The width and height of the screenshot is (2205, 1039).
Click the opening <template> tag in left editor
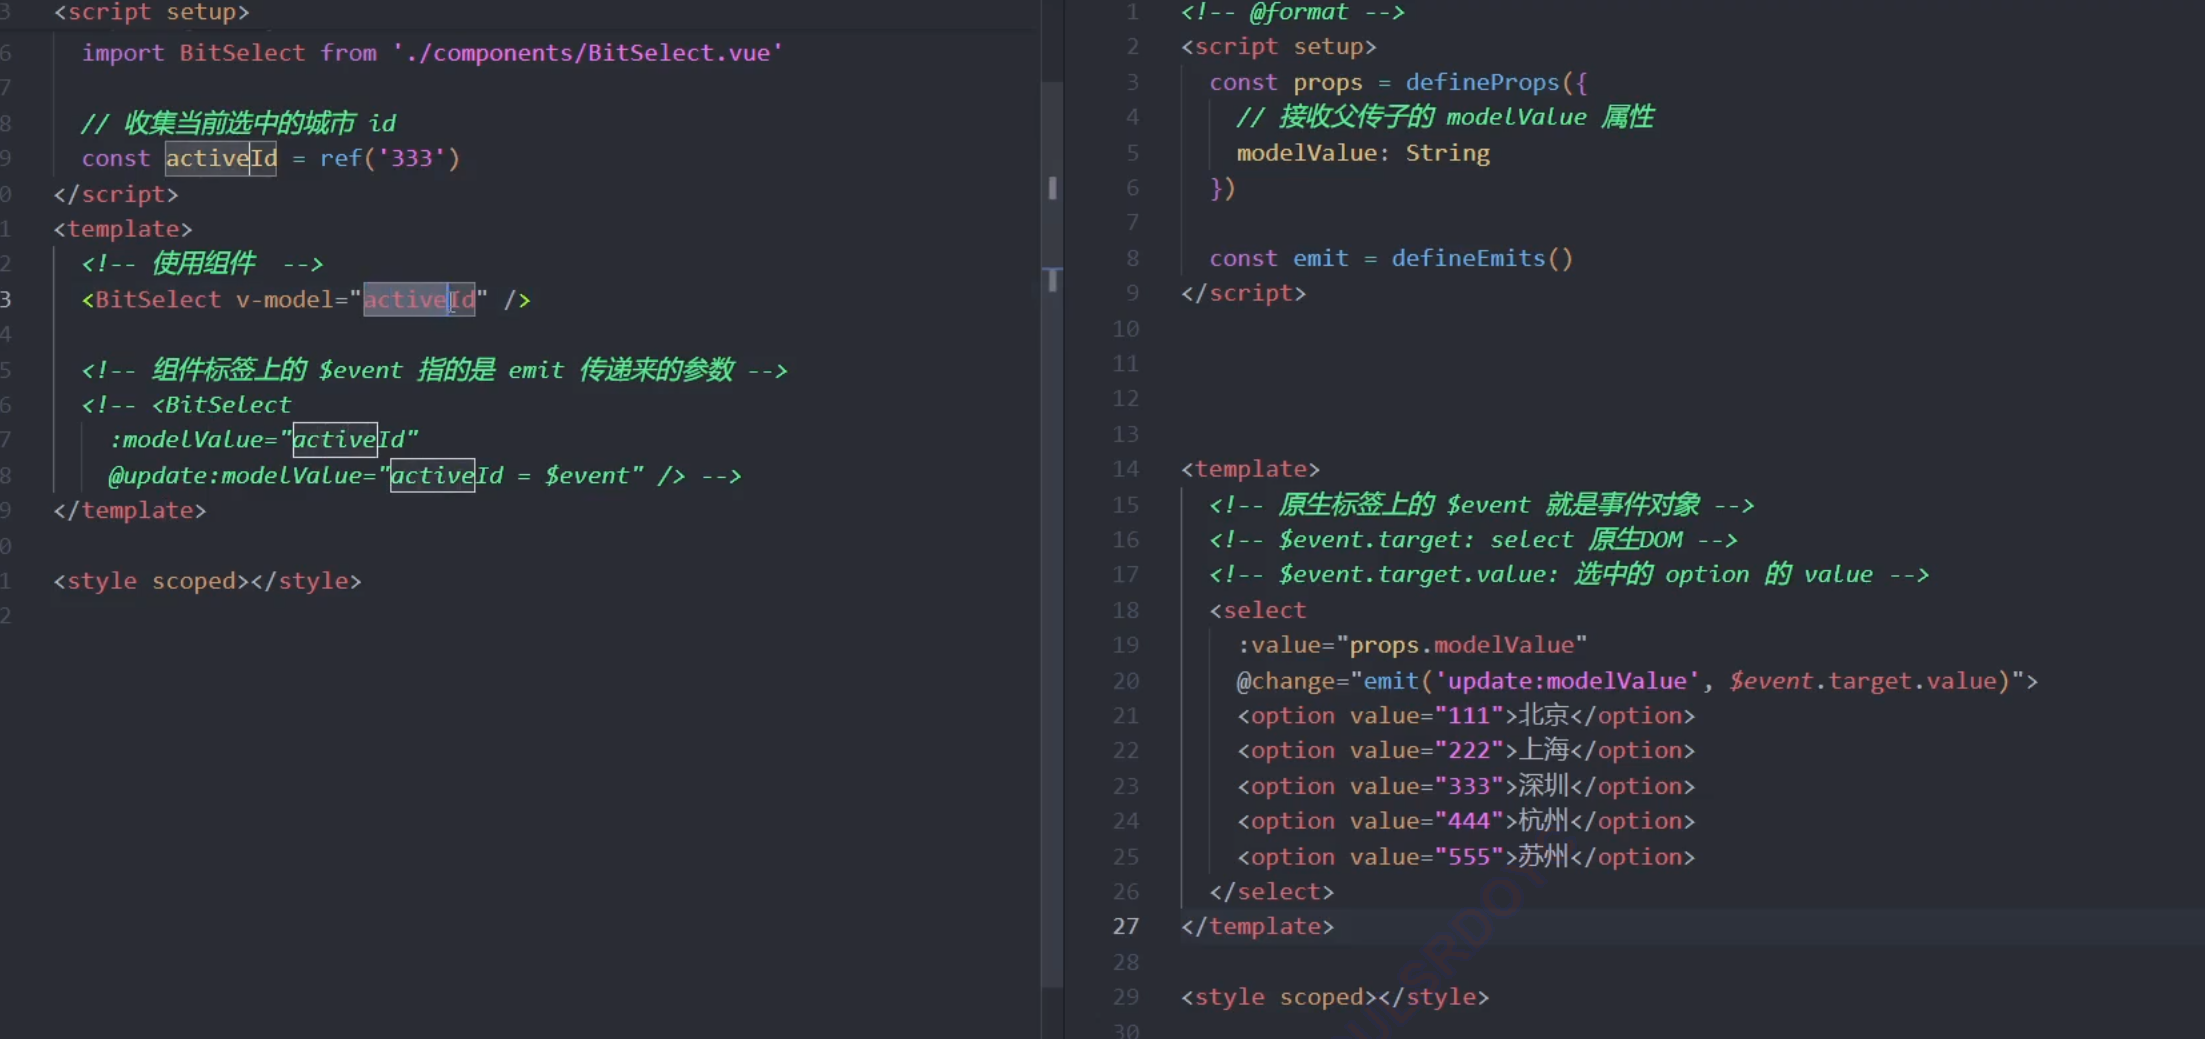coord(123,229)
